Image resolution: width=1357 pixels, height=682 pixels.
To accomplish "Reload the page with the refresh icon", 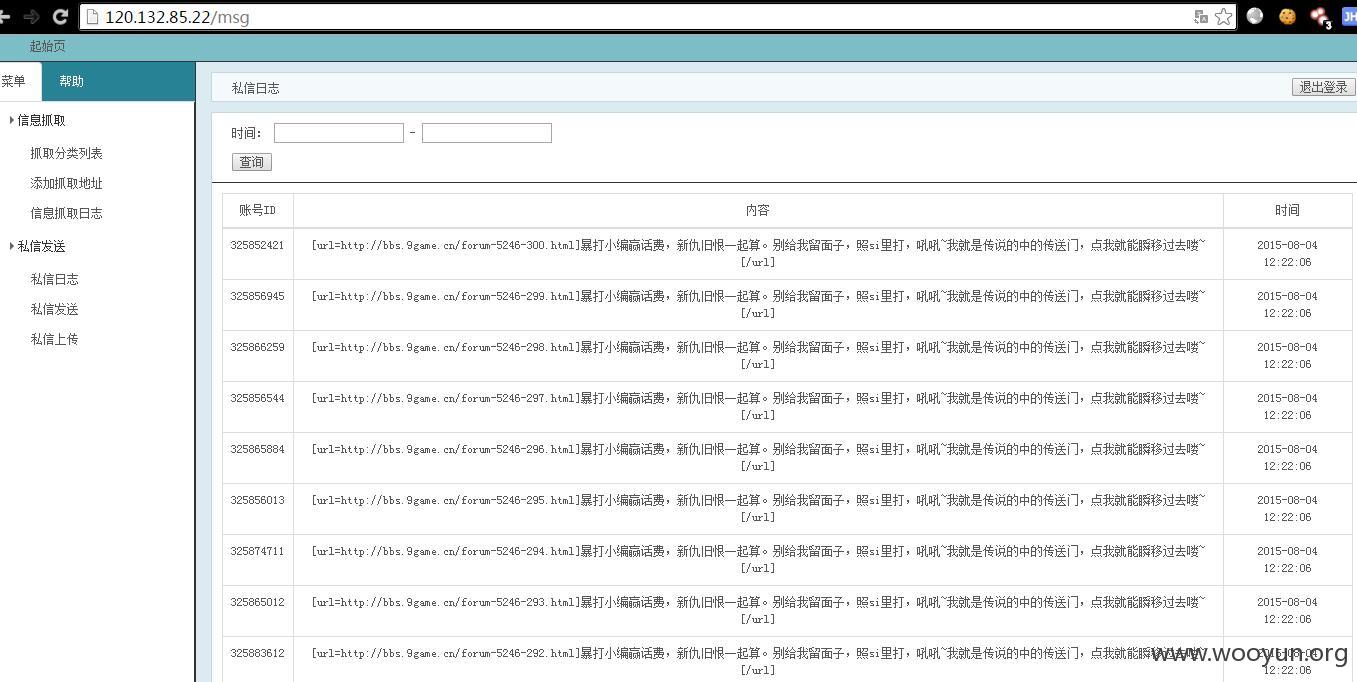I will [x=60, y=17].
